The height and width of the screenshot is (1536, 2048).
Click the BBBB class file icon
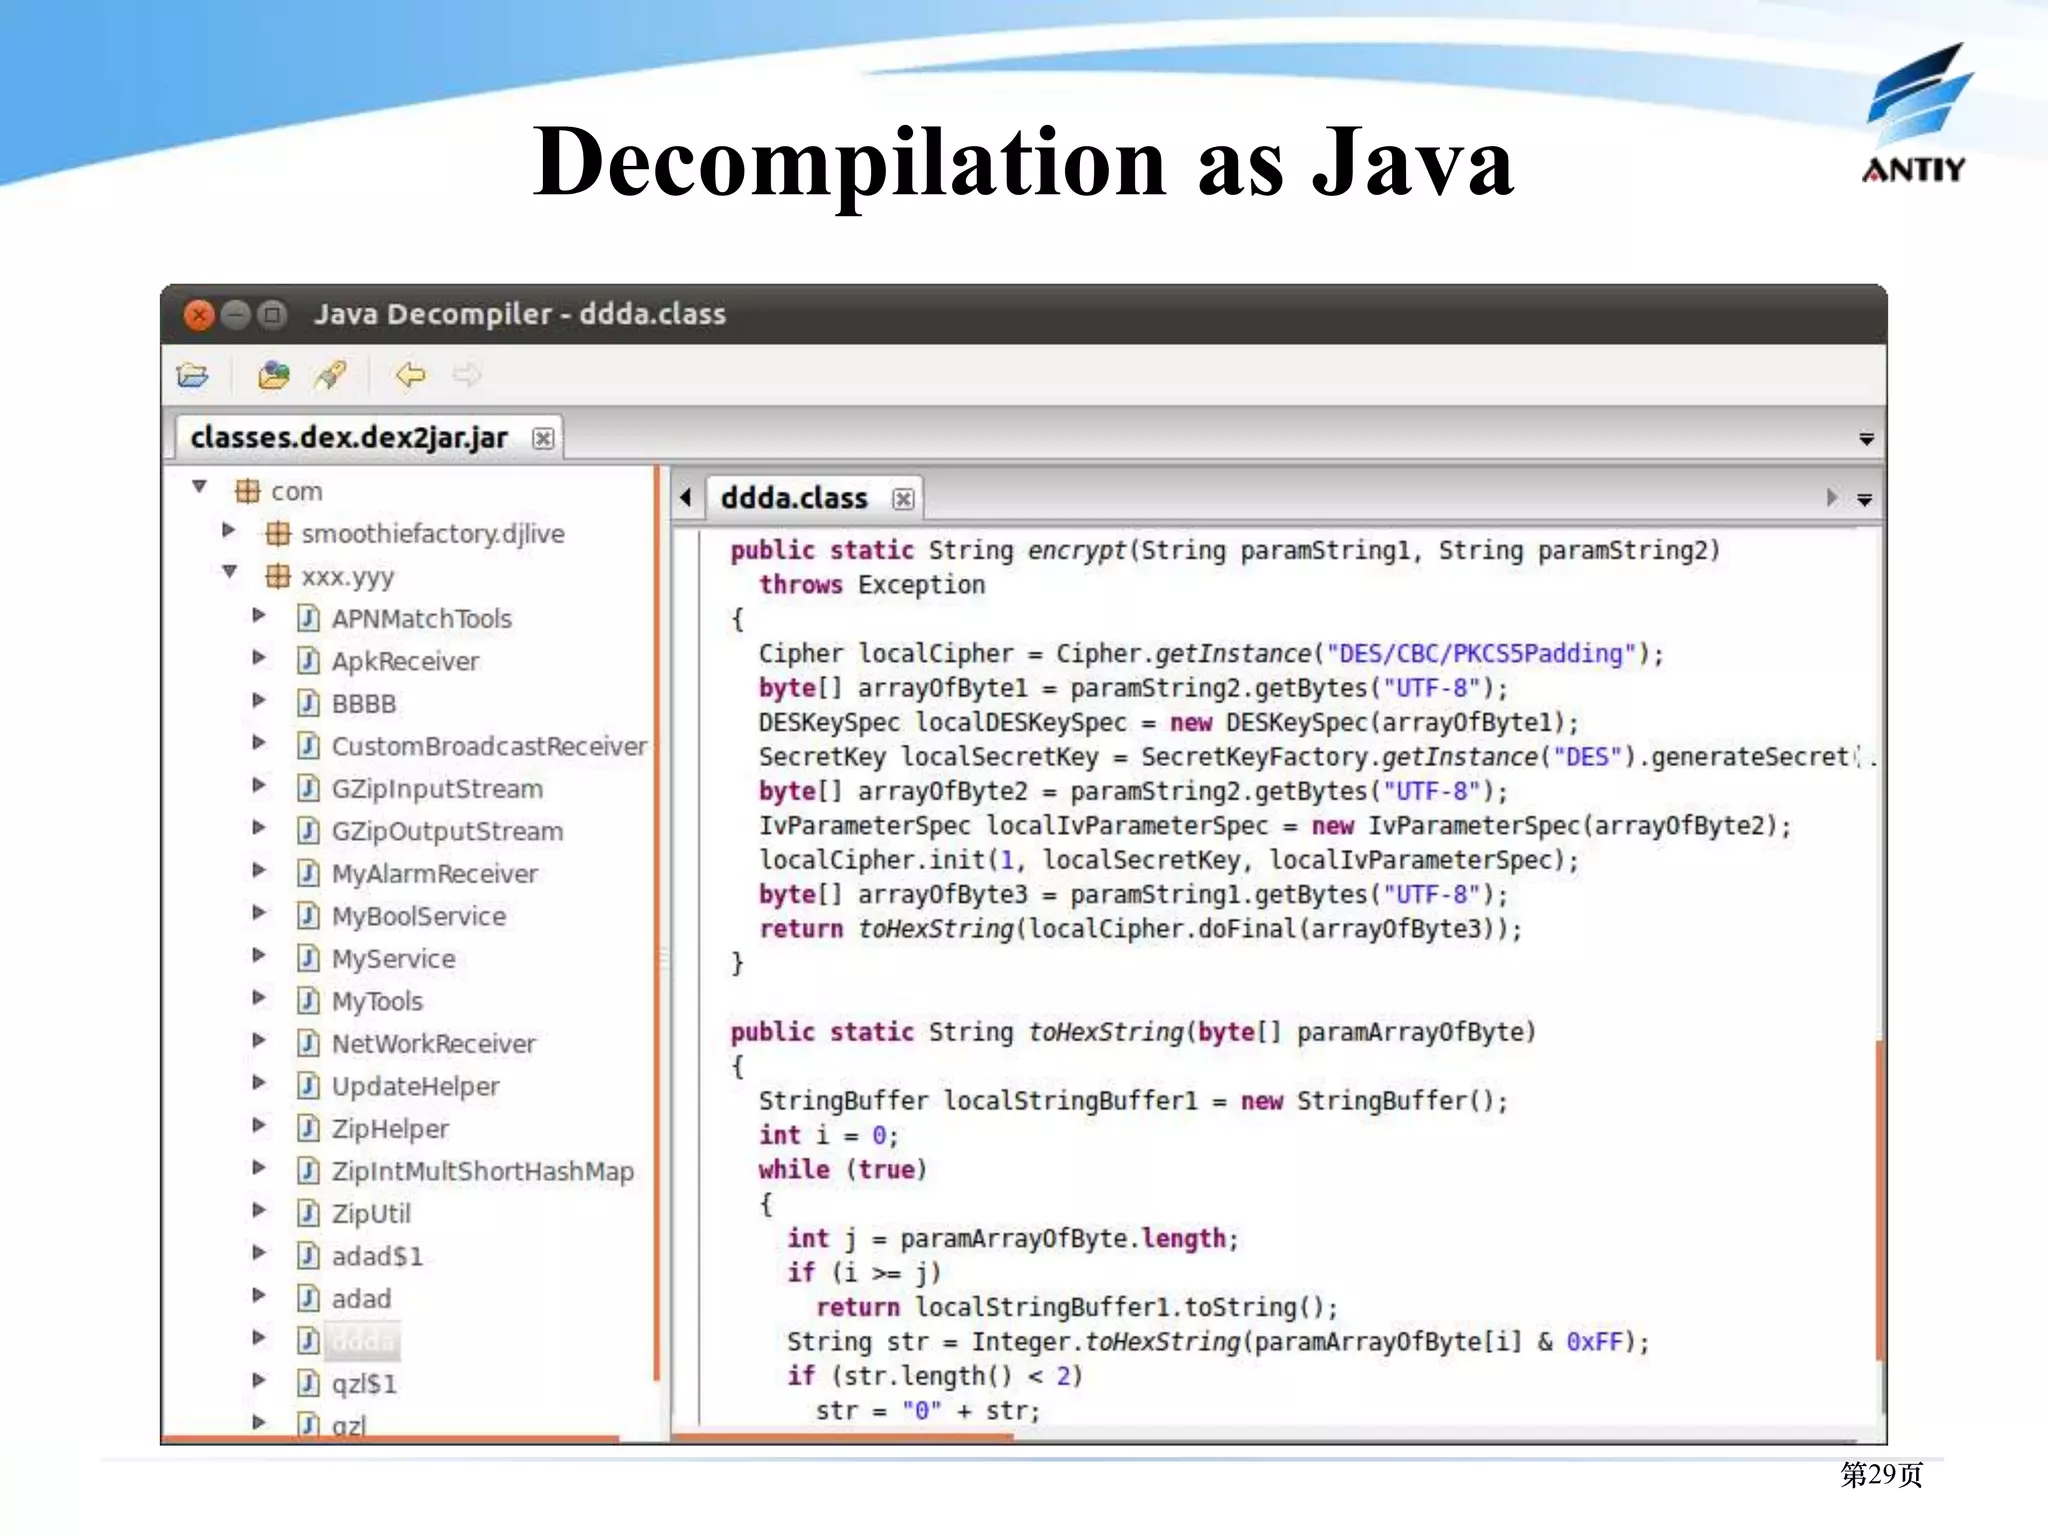(x=309, y=703)
